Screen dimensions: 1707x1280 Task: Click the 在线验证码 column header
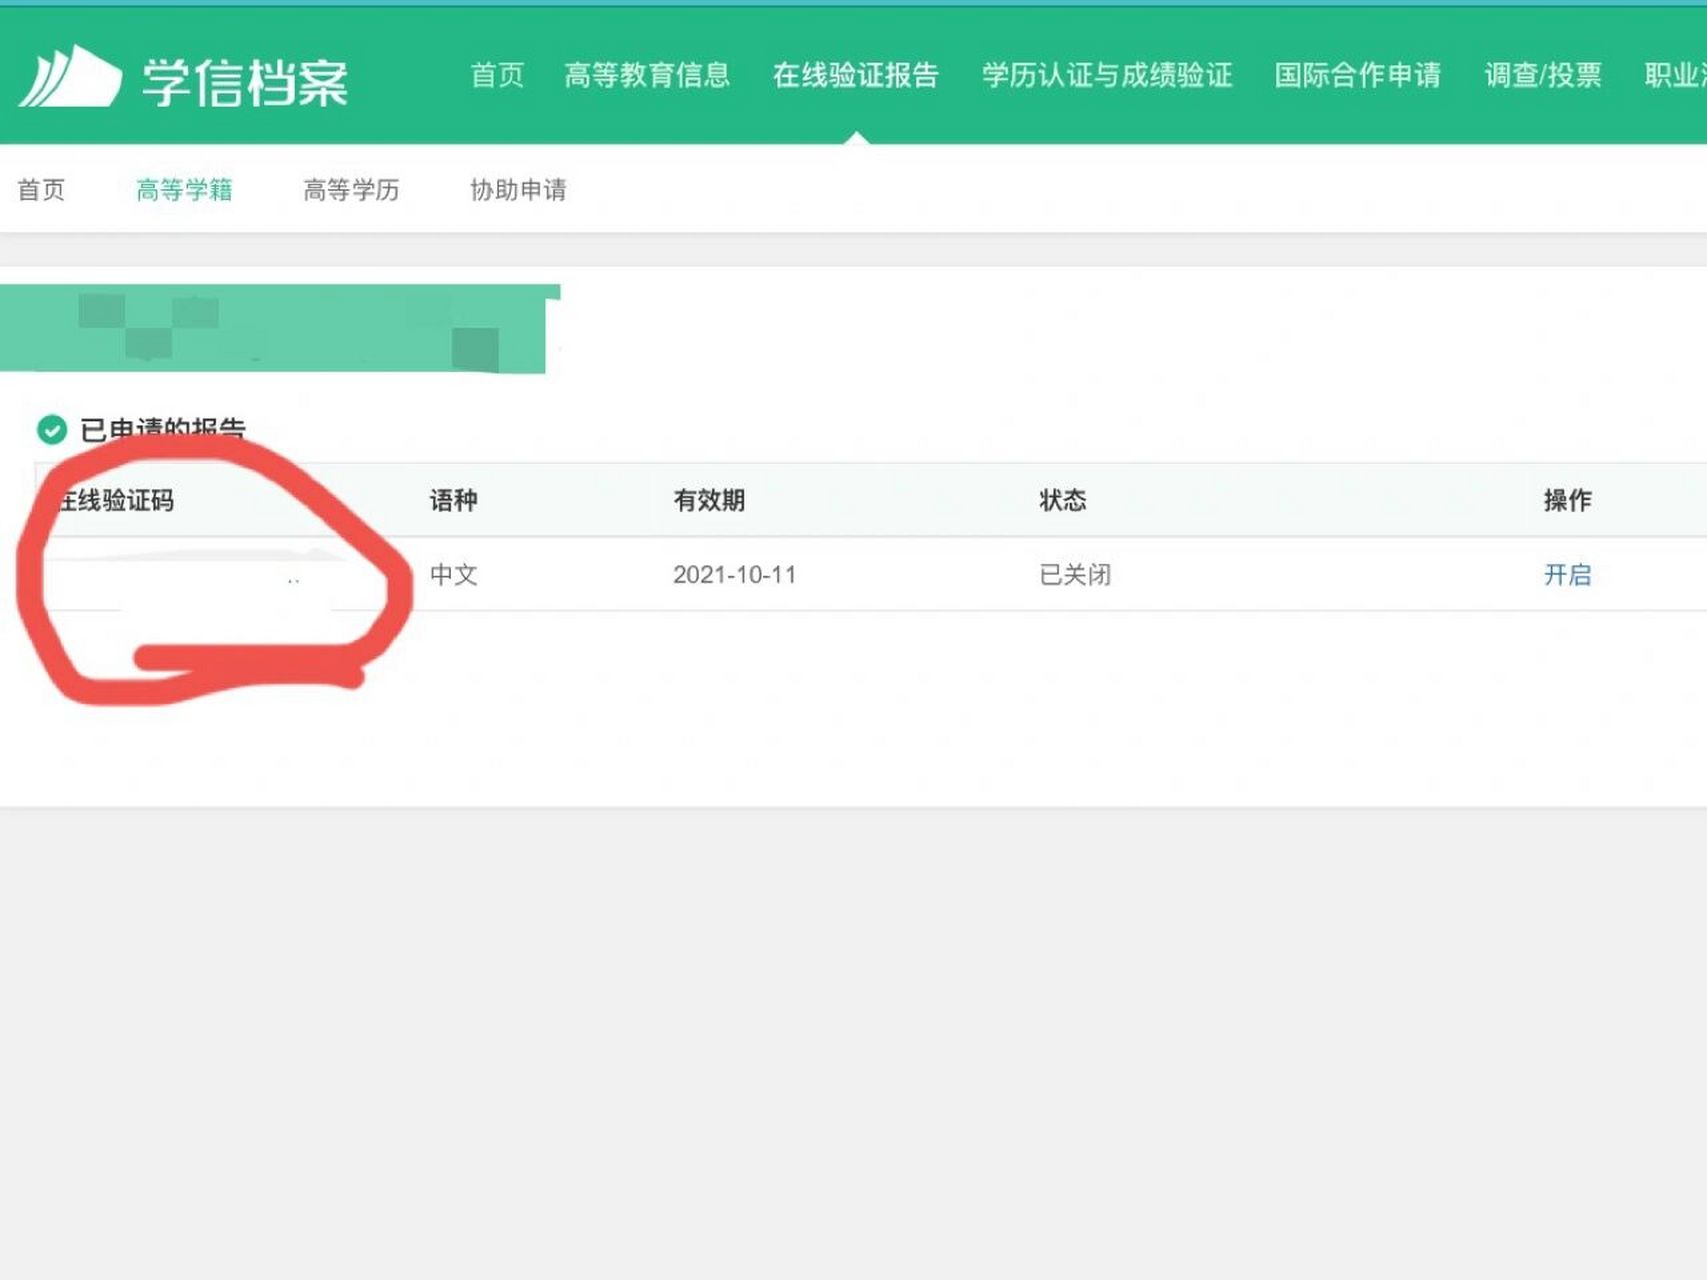coord(114,500)
